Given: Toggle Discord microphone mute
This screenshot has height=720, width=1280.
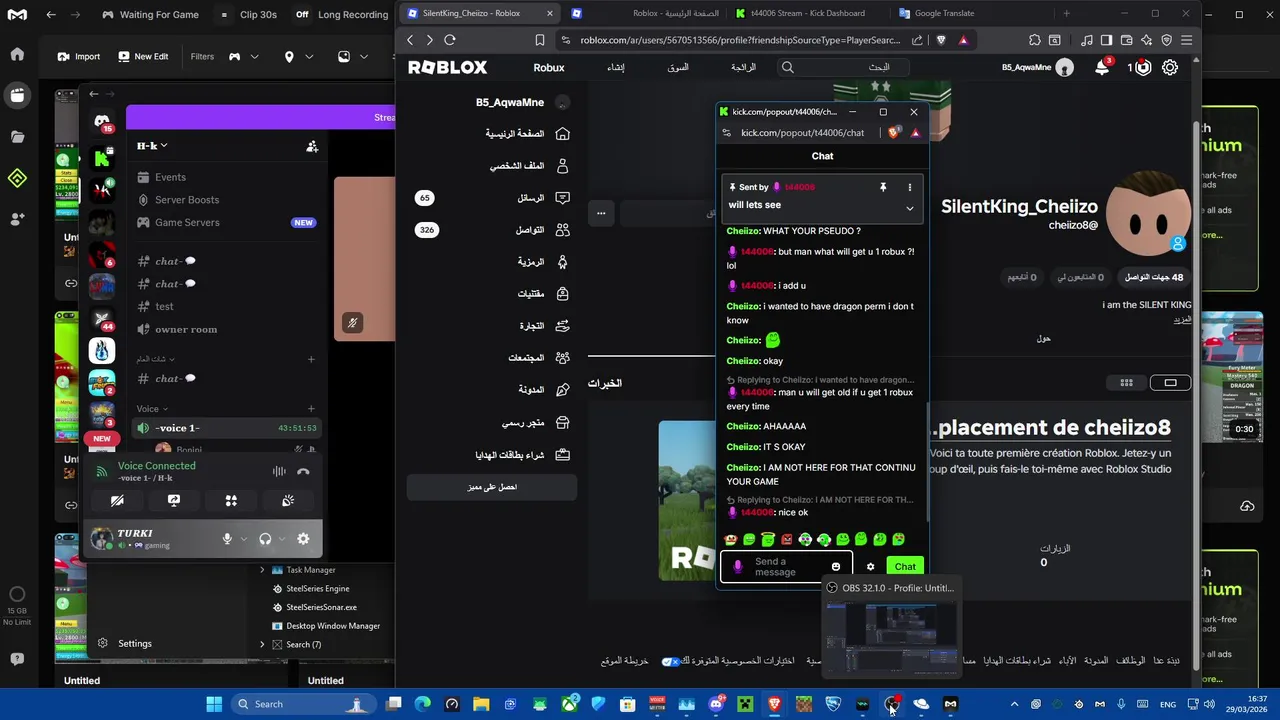Looking at the screenshot, I should click(x=227, y=539).
